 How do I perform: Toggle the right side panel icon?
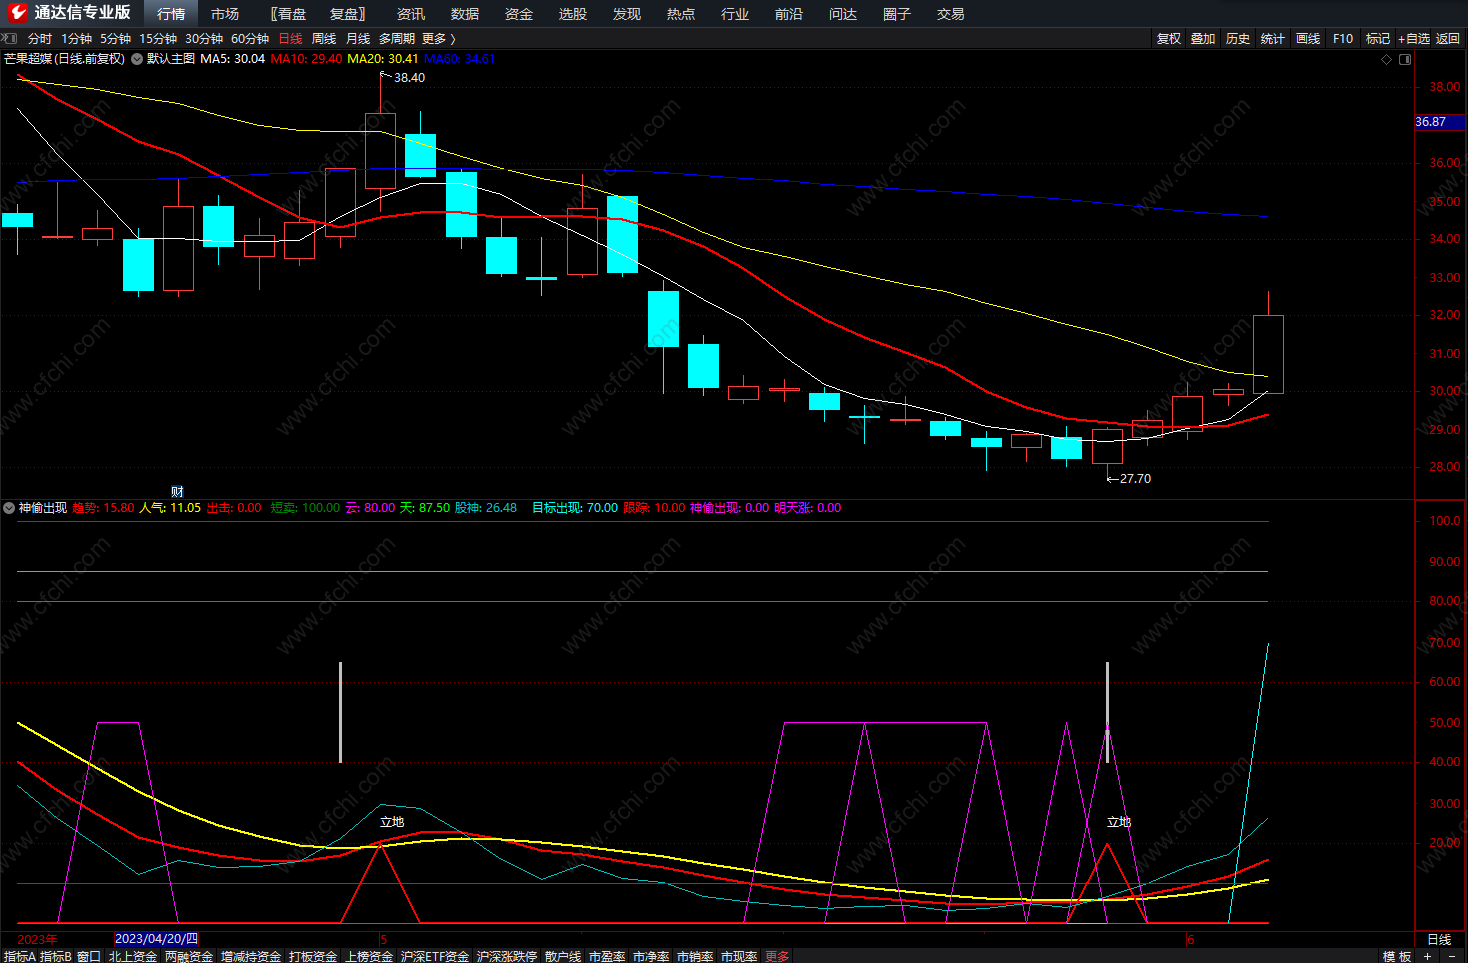[x=1405, y=60]
